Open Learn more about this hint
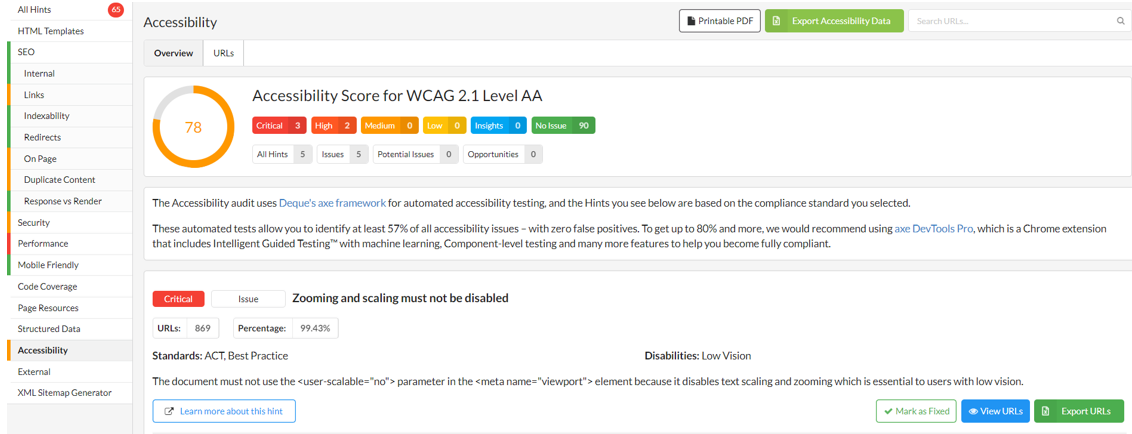This screenshot has width=1132, height=434. tap(224, 411)
